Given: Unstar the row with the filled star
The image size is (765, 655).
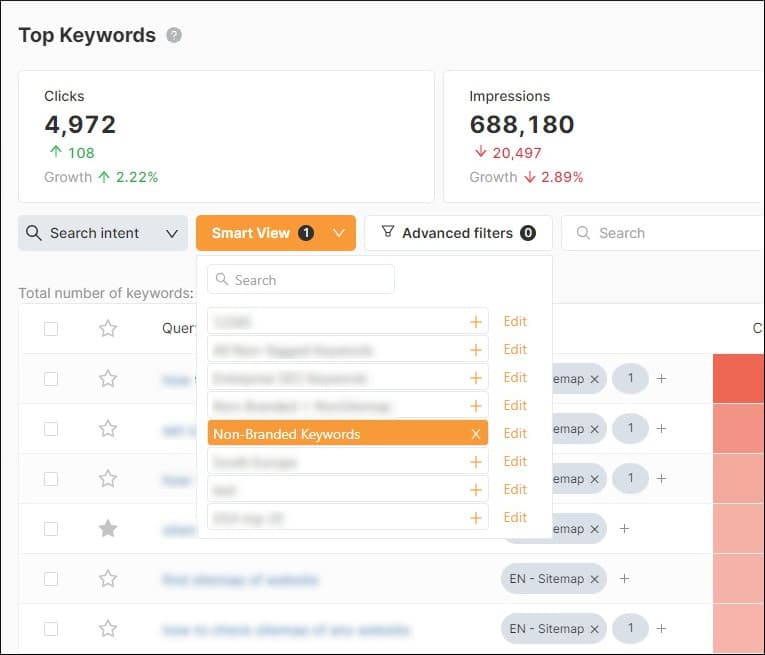Looking at the screenshot, I should tap(108, 529).
